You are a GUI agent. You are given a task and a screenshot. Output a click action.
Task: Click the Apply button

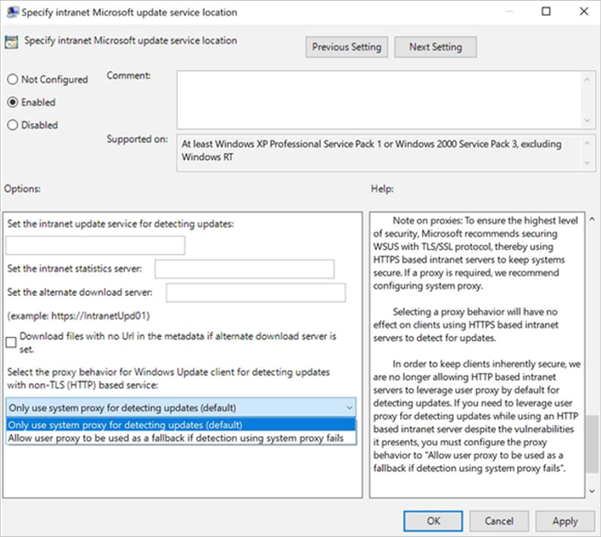click(565, 521)
